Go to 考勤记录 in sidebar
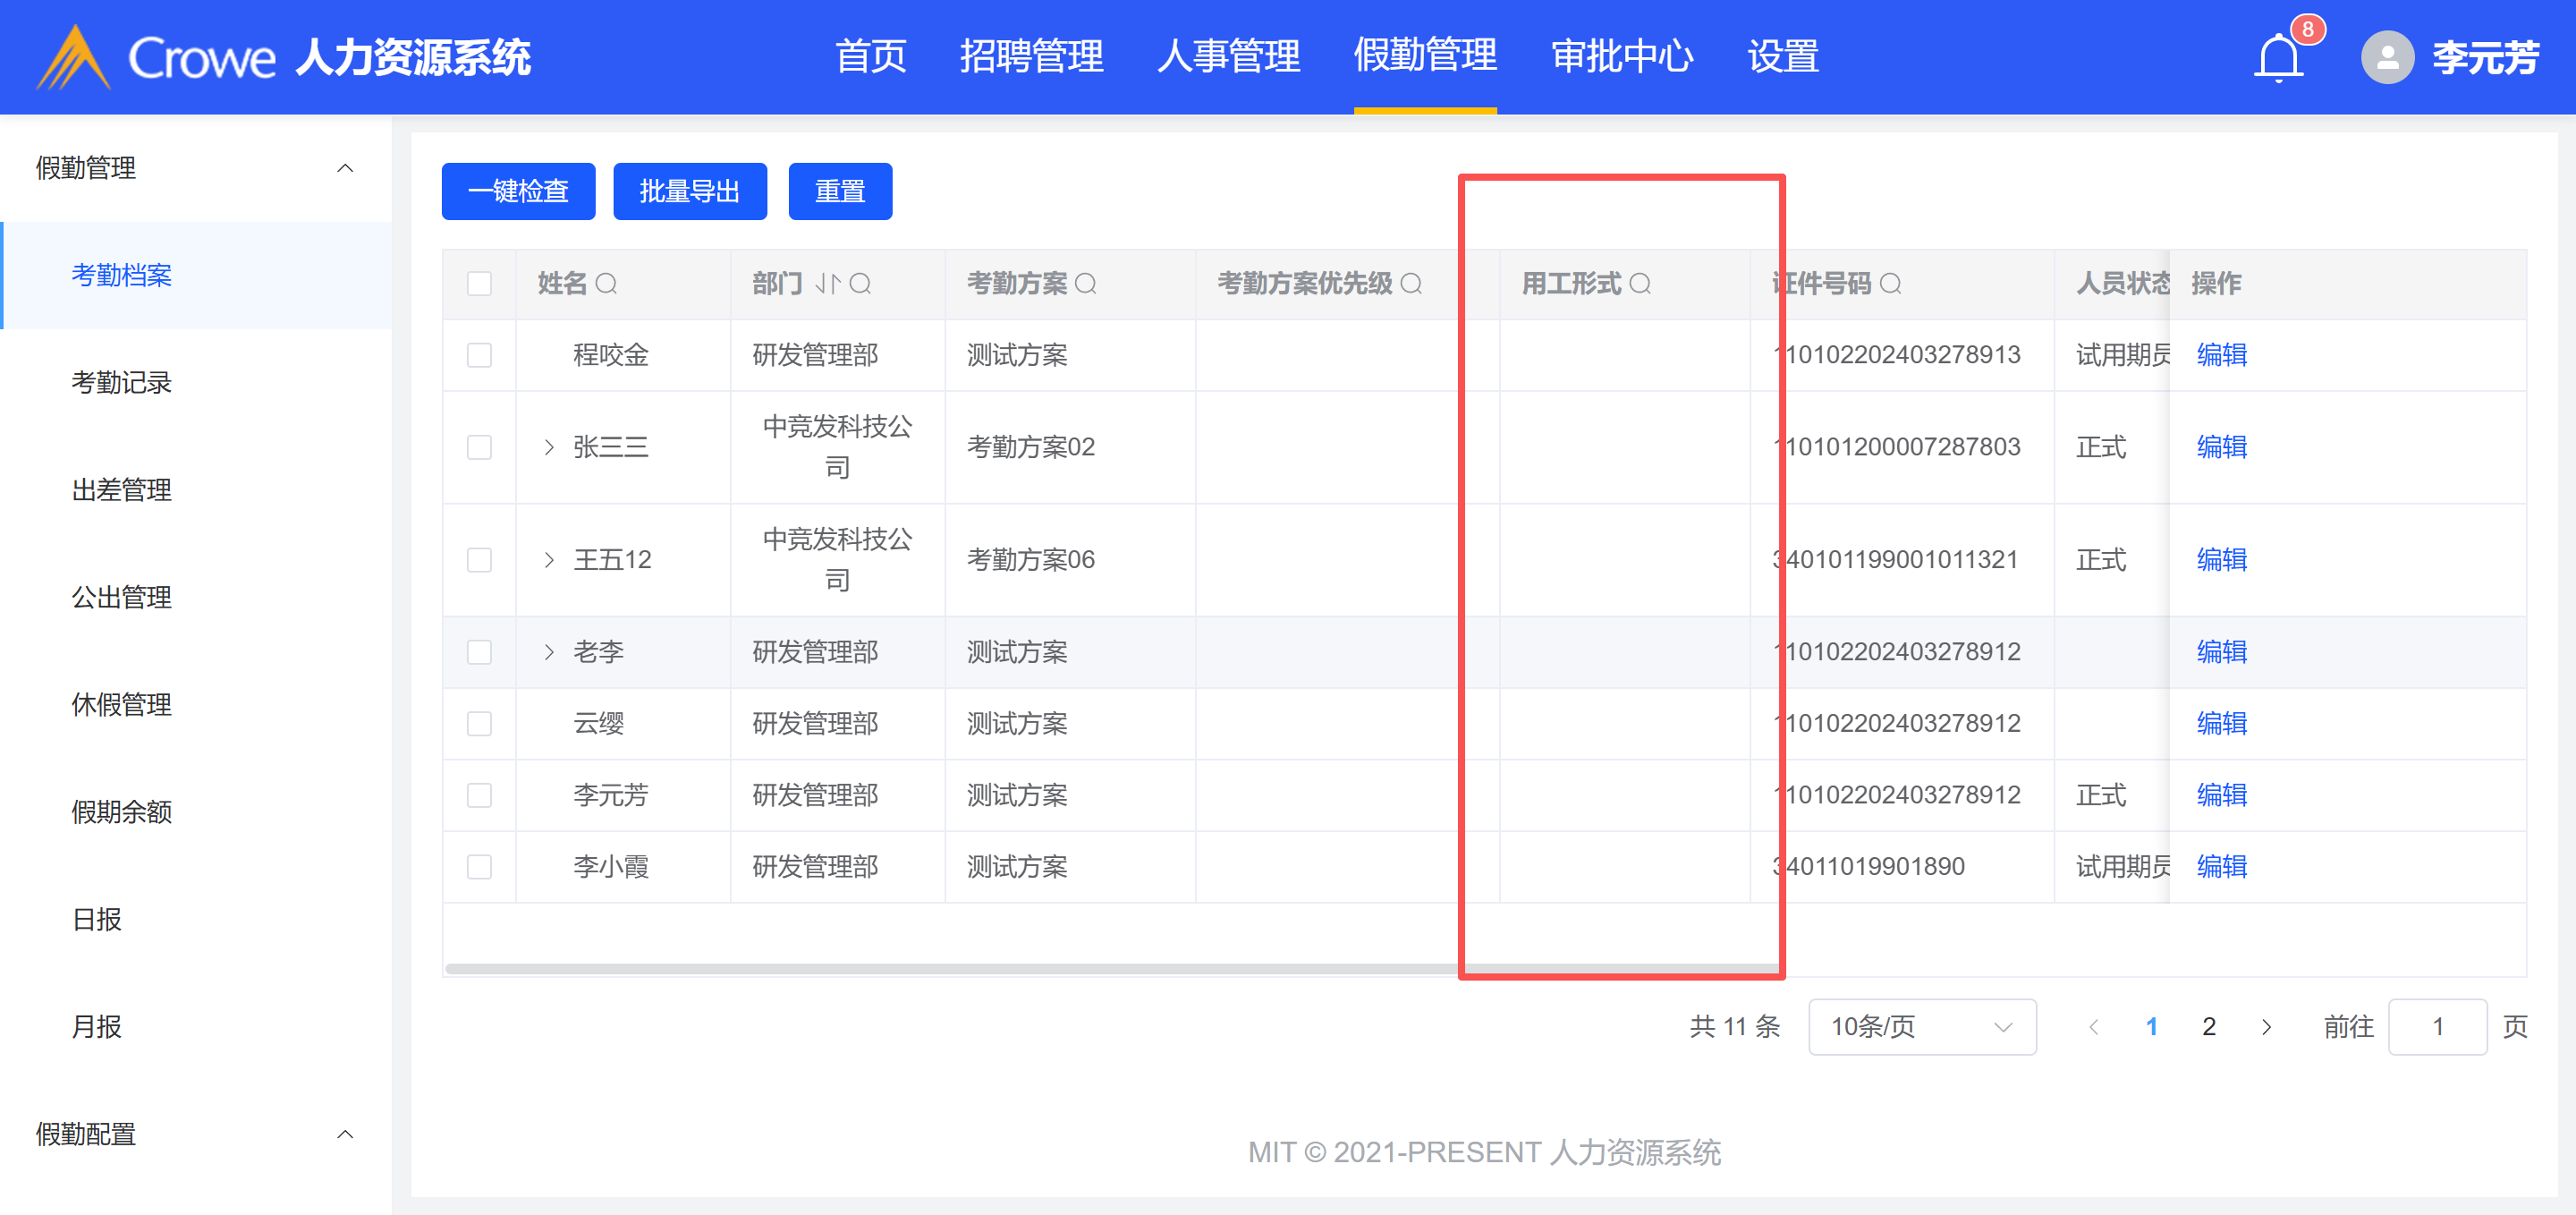This screenshot has width=2576, height=1215. [x=122, y=382]
